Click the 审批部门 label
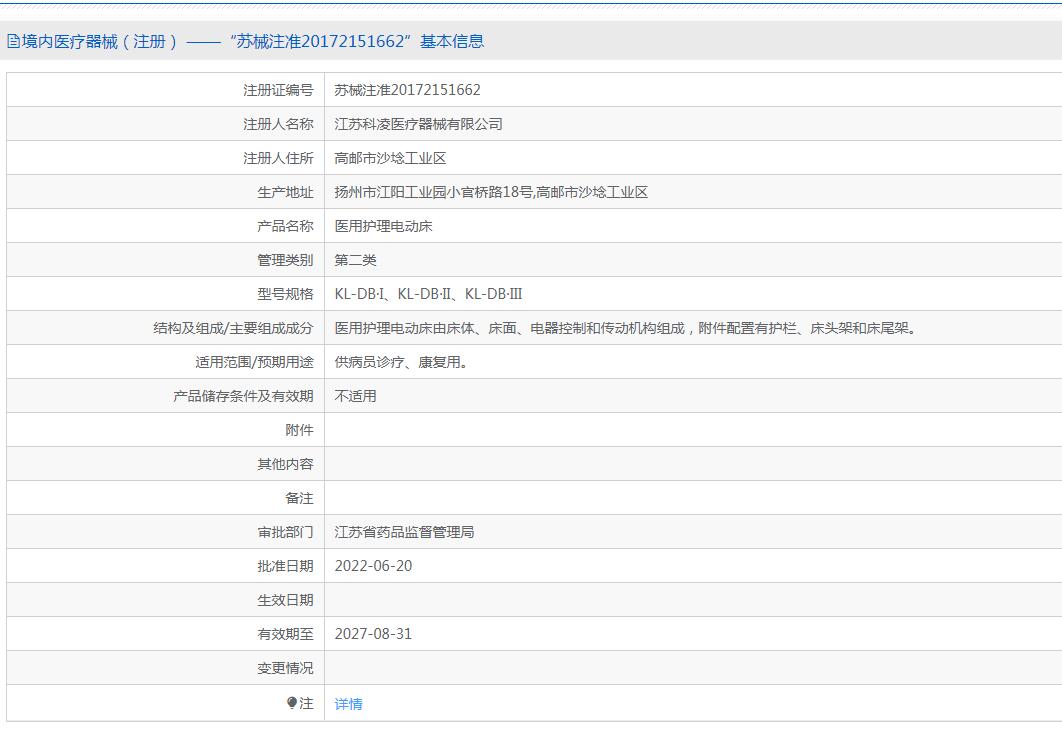The image size is (1062, 730). tap(285, 532)
